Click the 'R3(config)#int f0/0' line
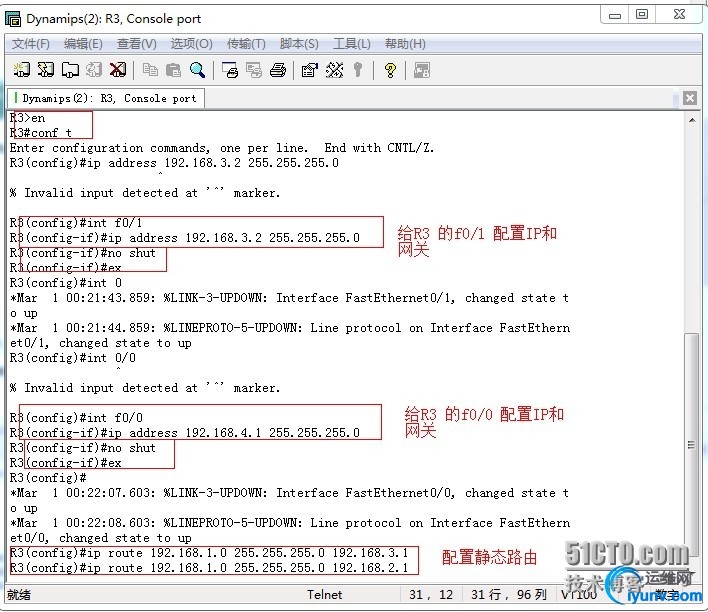The image size is (708, 612). click(x=76, y=418)
